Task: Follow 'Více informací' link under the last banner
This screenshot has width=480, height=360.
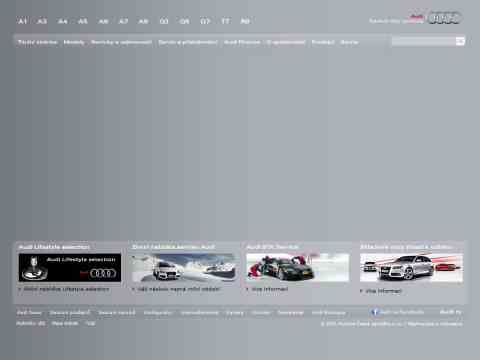Action: [383, 291]
